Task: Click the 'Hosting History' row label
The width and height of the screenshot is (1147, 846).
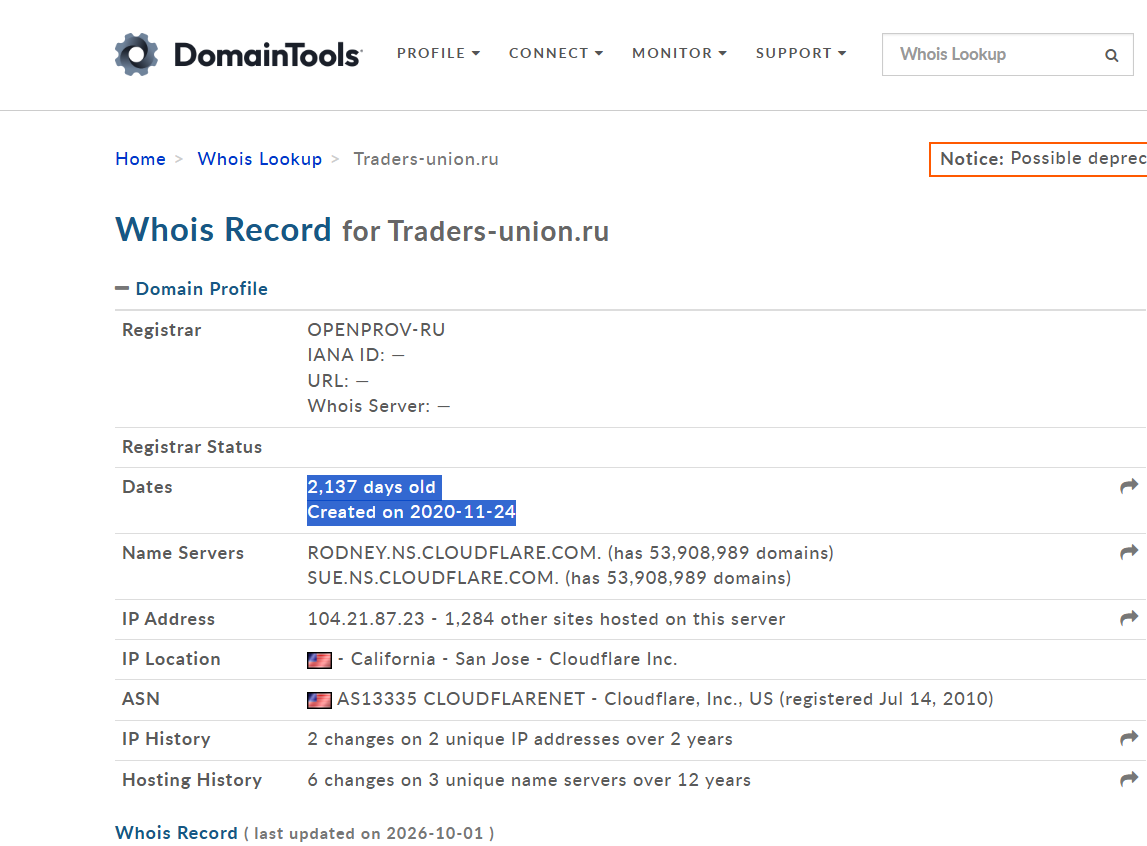Action: (192, 780)
